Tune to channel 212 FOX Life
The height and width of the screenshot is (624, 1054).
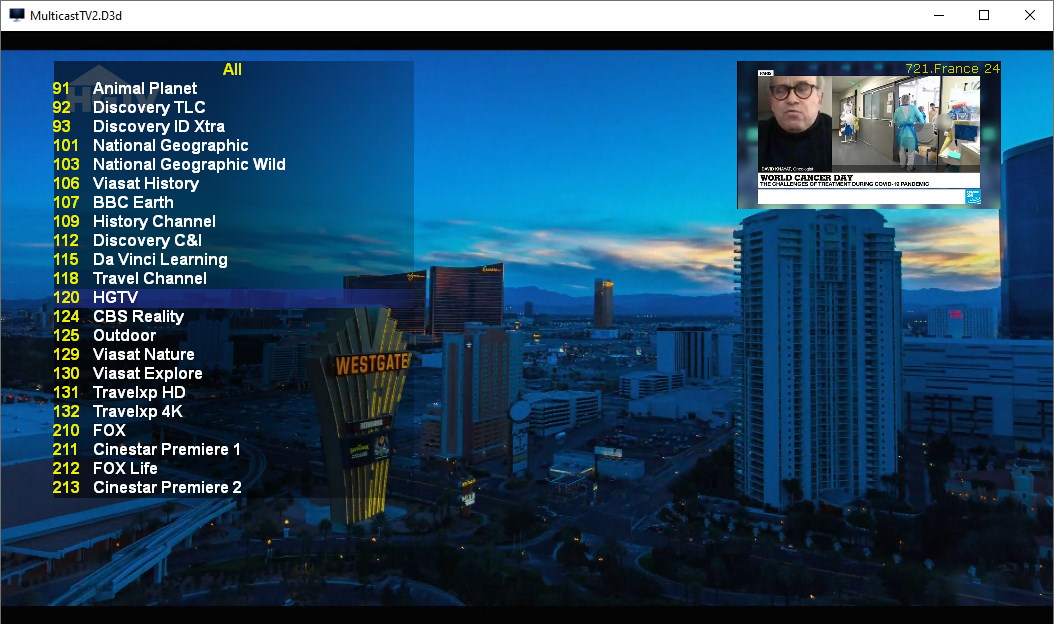tap(233, 468)
